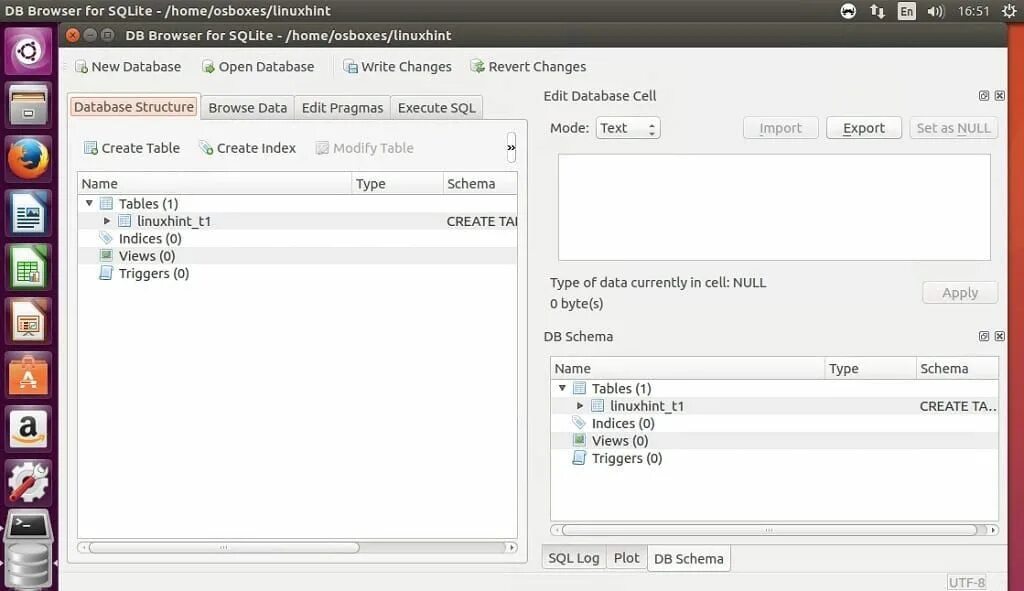Select Indices (0) in the DB Schema panel
Viewport: 1024px width, 591px height.
coord(622,423)
